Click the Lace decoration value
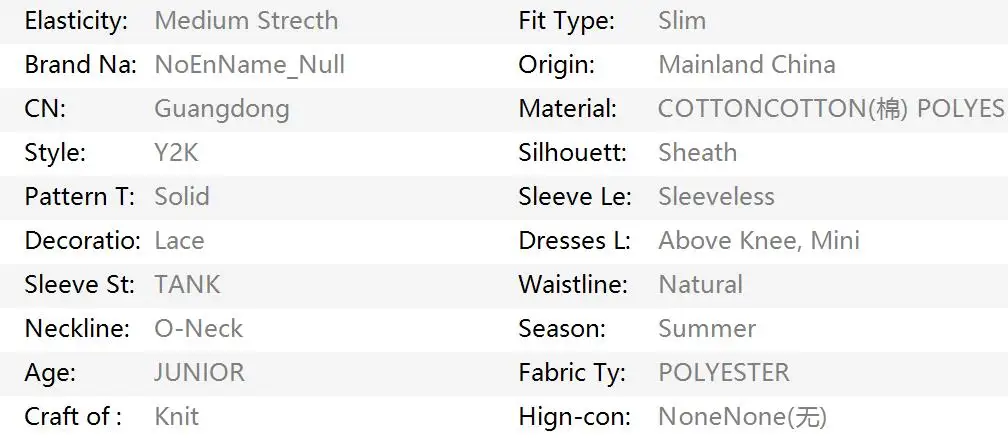 click(179, 241)
